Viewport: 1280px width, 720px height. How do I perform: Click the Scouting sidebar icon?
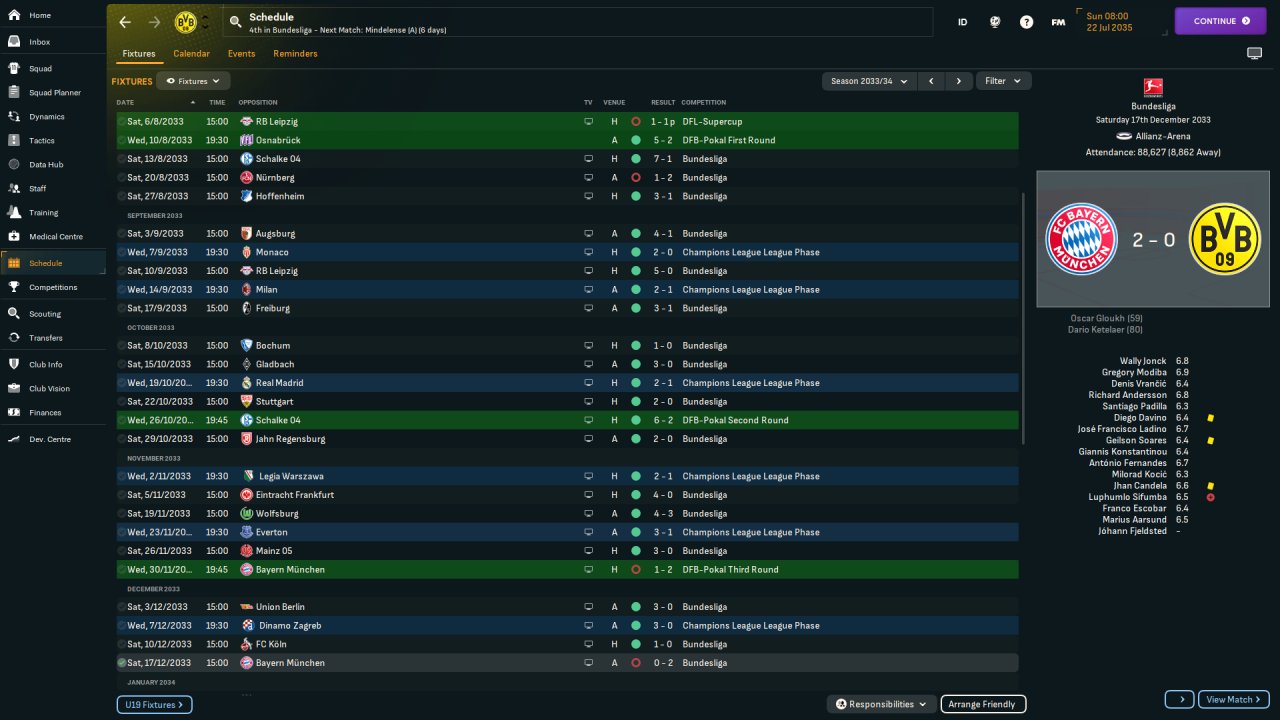14,314
